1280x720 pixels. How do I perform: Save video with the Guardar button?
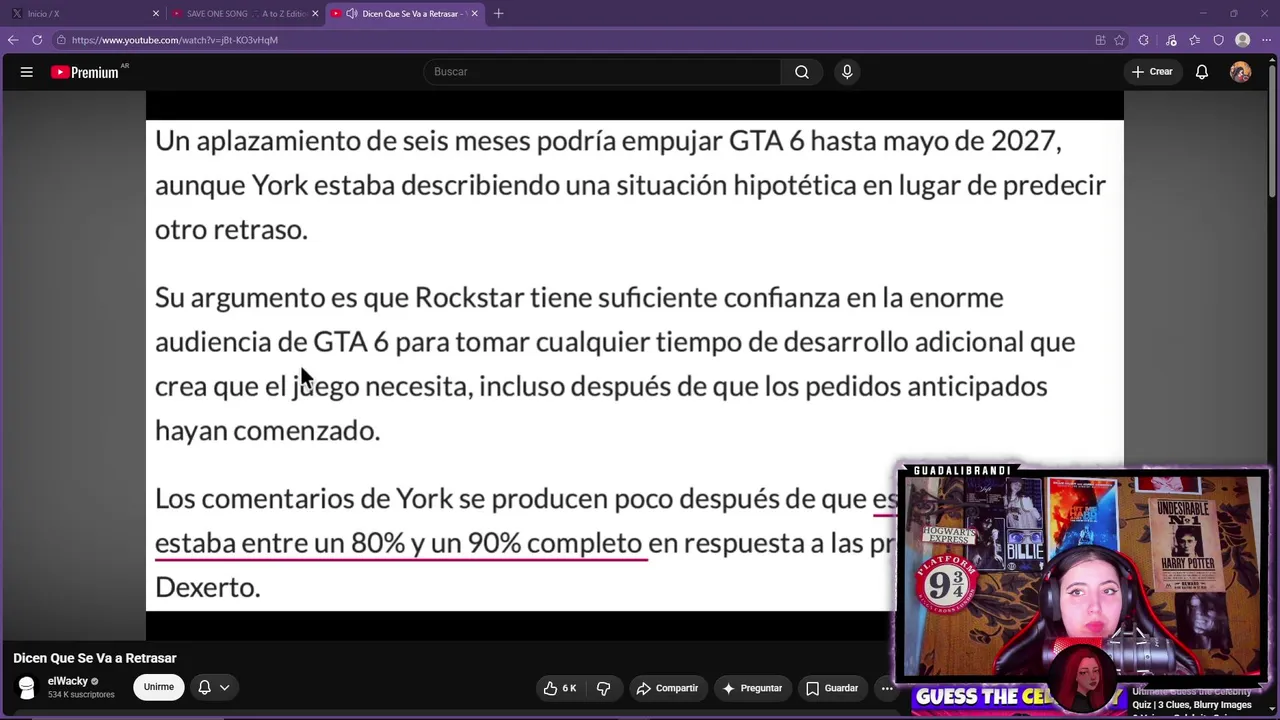pos(832,688)
